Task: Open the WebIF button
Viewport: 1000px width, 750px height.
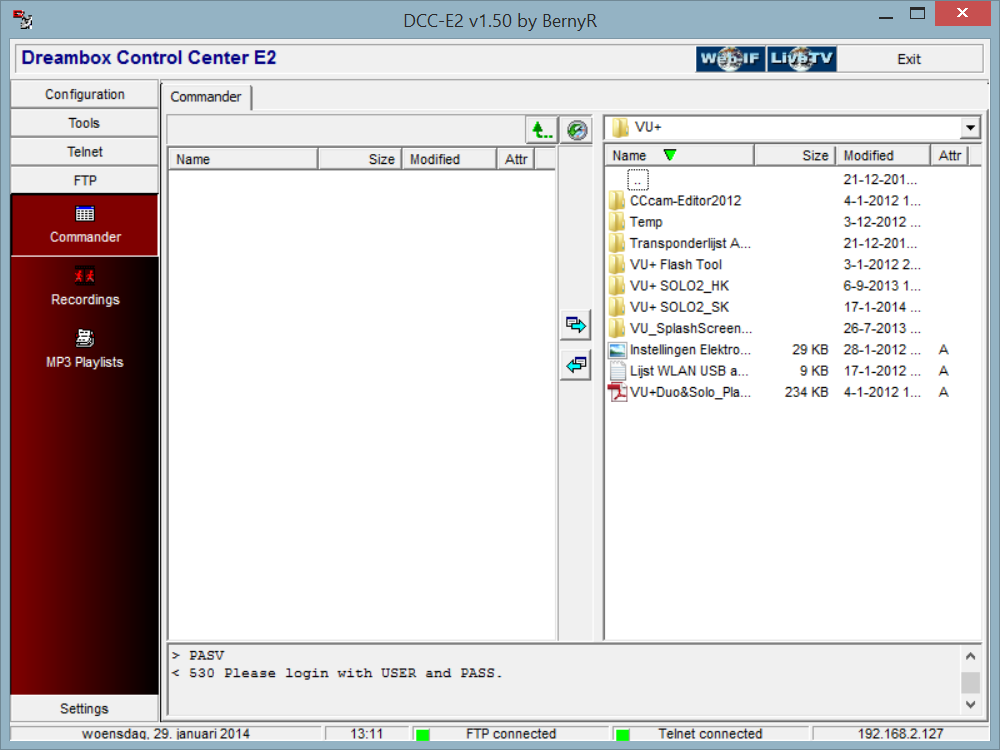Action: [x=730, y=59]
